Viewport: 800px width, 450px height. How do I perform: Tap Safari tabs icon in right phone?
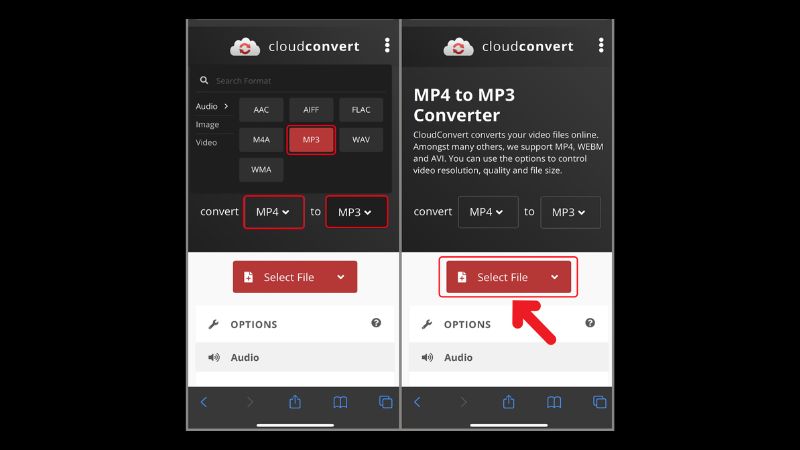(x=599, y=402)
